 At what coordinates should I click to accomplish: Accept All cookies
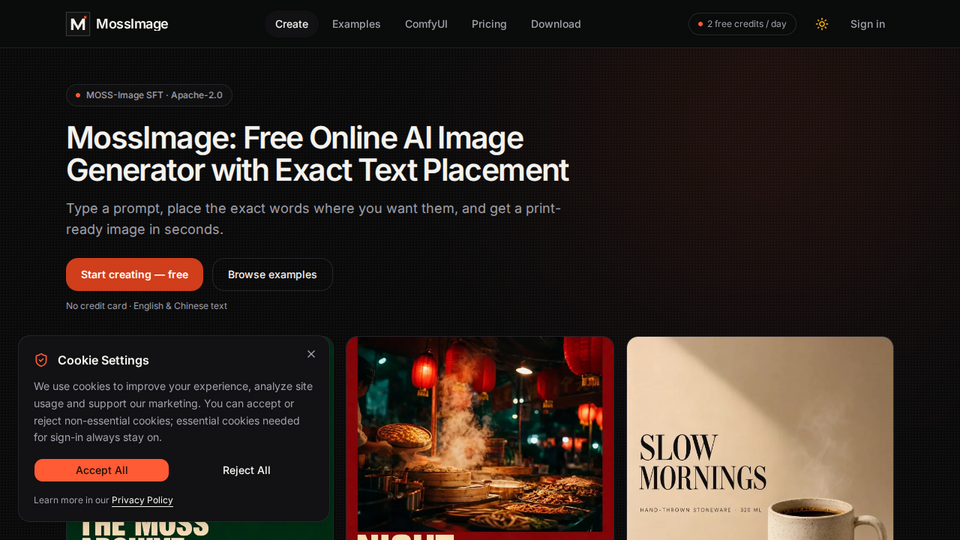click(x=102, y=470)
